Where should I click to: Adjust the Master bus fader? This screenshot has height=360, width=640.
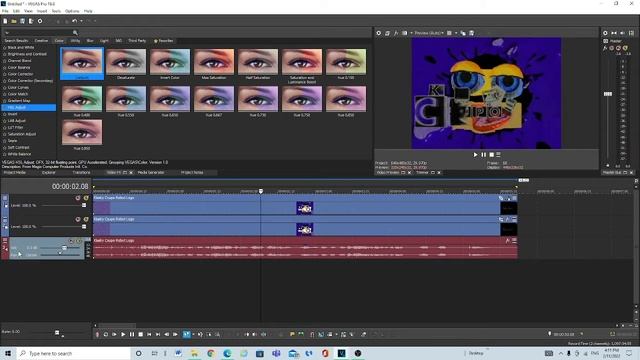coord(608,94)
